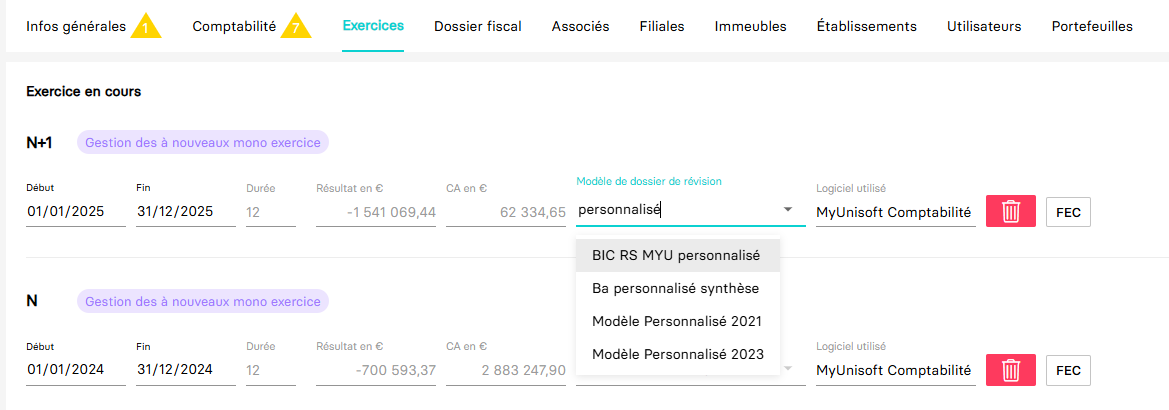1169x410 pixels.
Task: Click the N exercise Logiciel utilisé field
Action: (894, 370)
